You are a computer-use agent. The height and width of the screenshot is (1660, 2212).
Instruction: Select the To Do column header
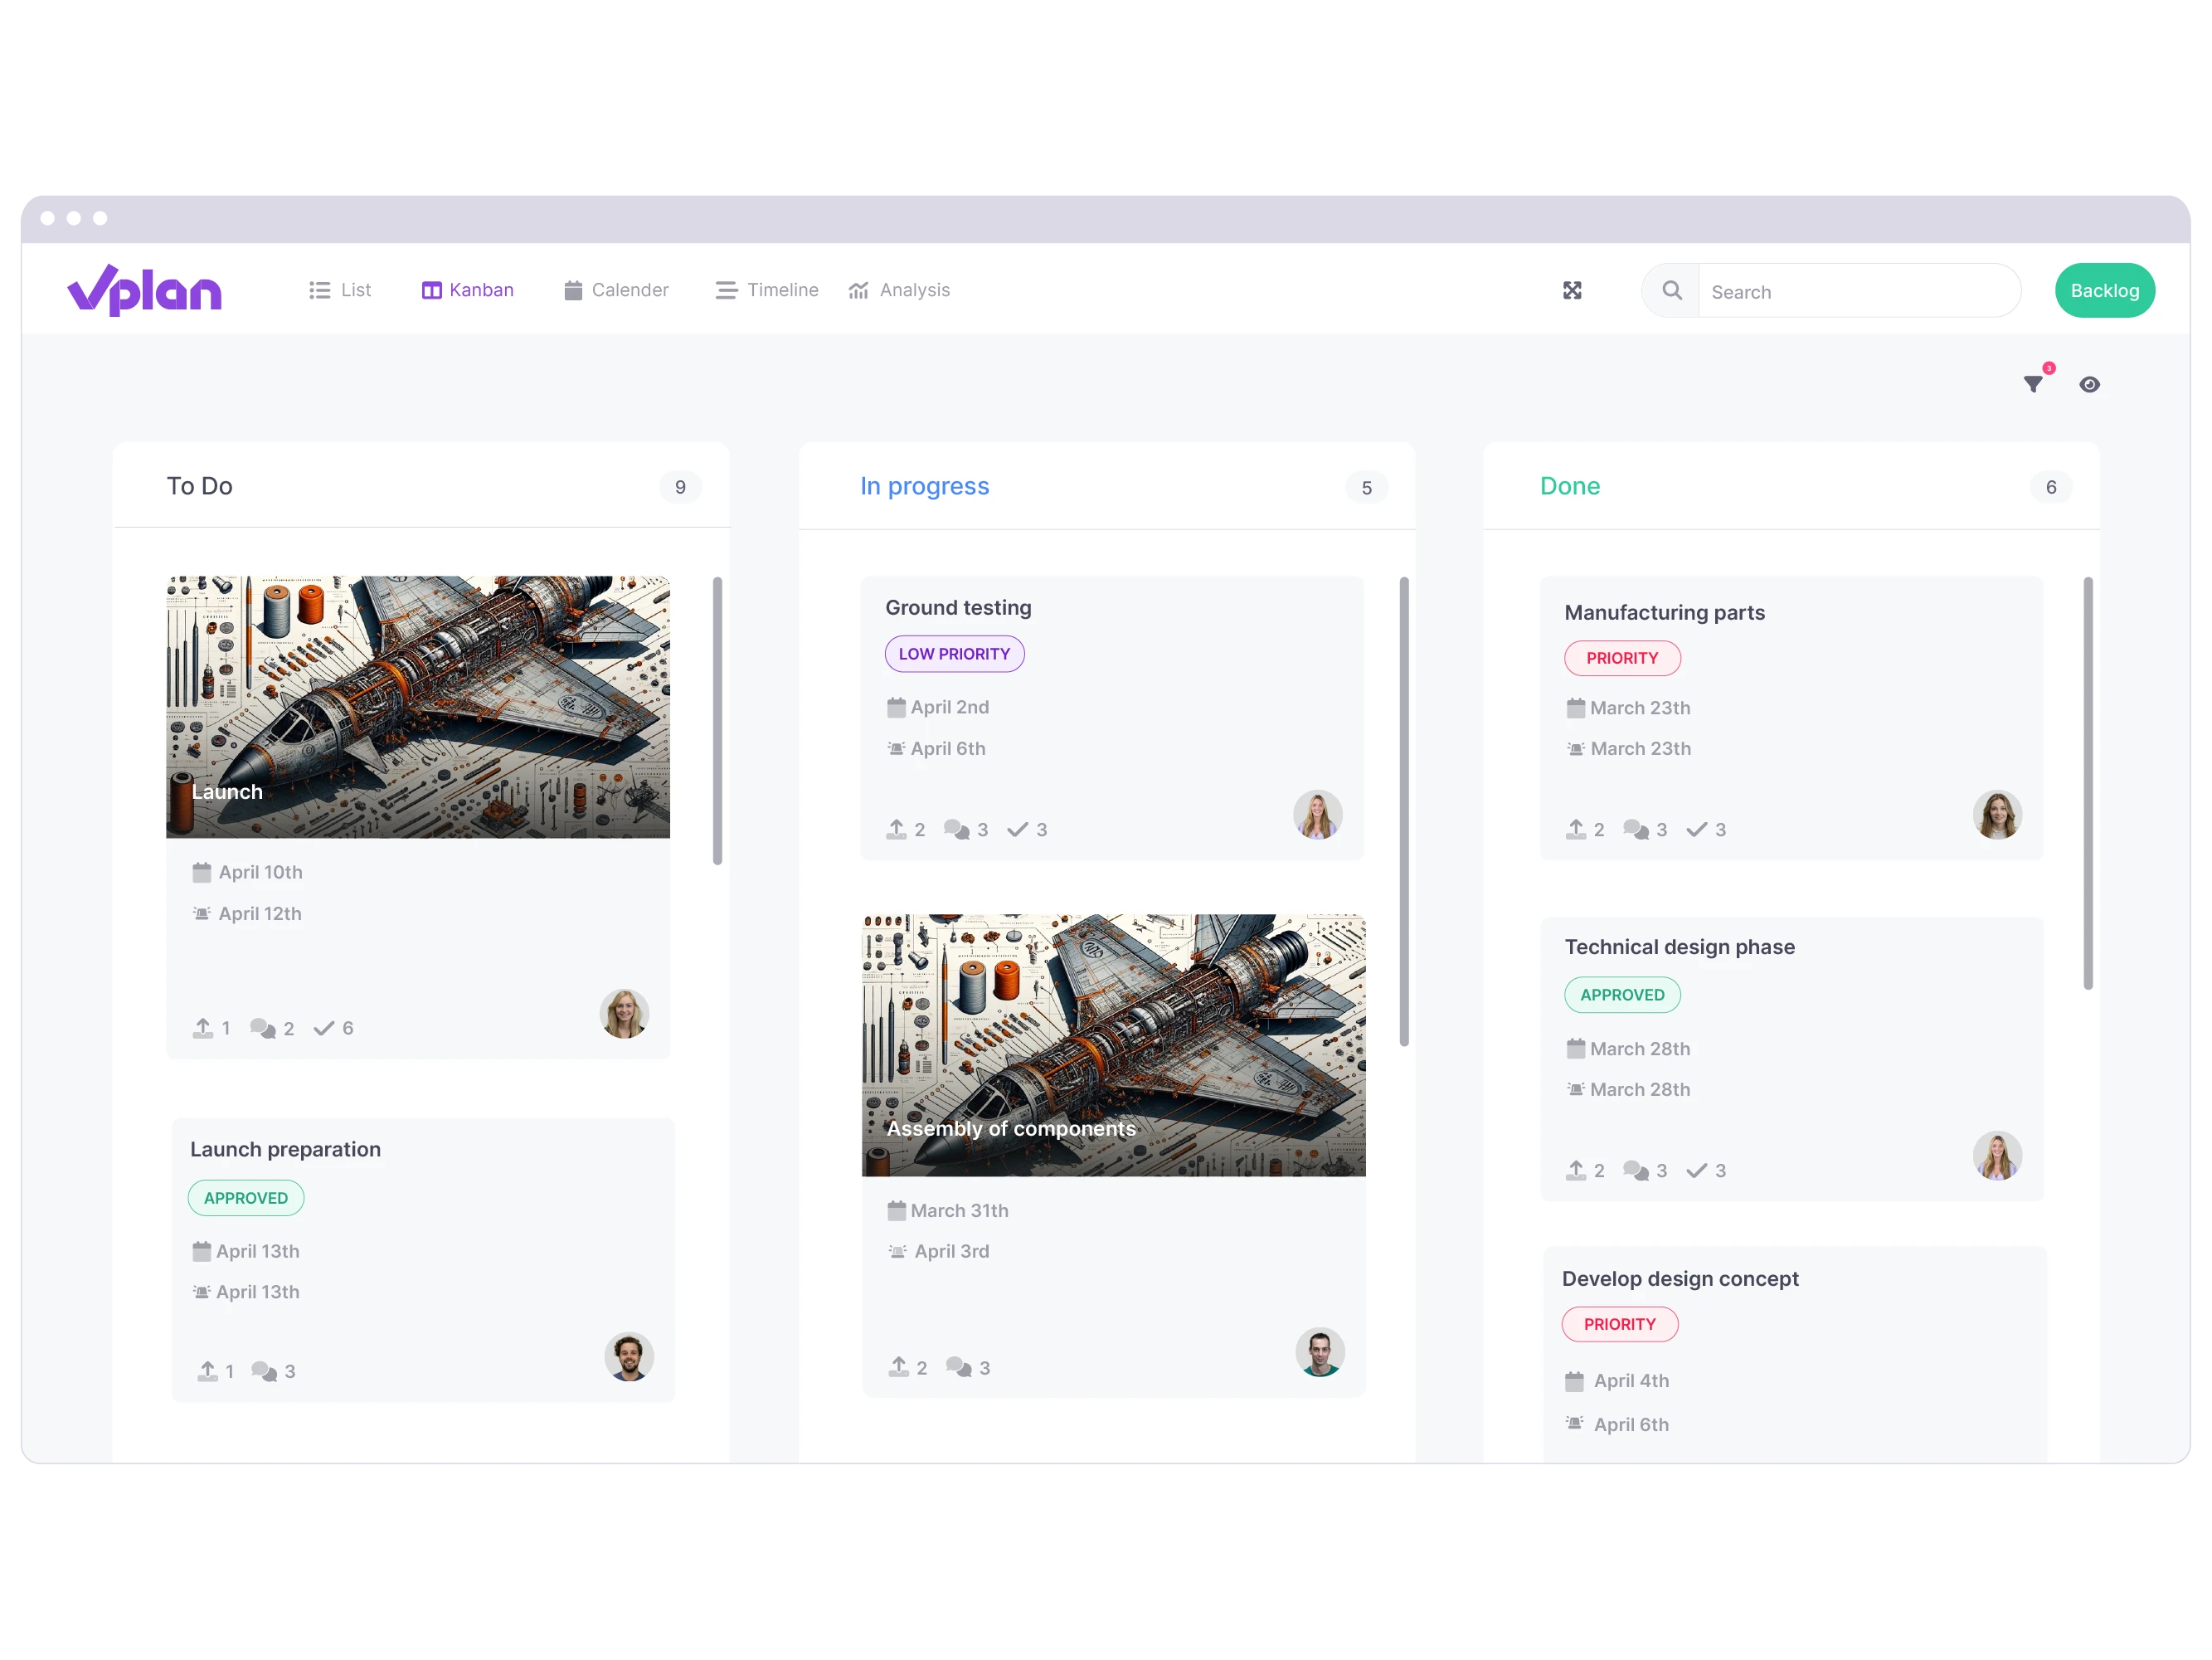coord(199,486)
